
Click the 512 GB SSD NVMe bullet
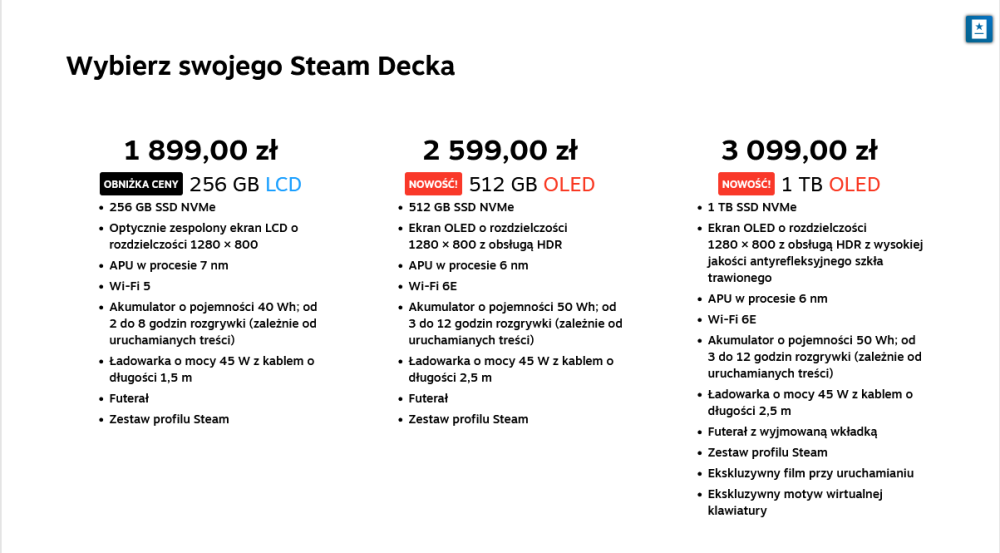coord(461,207)
